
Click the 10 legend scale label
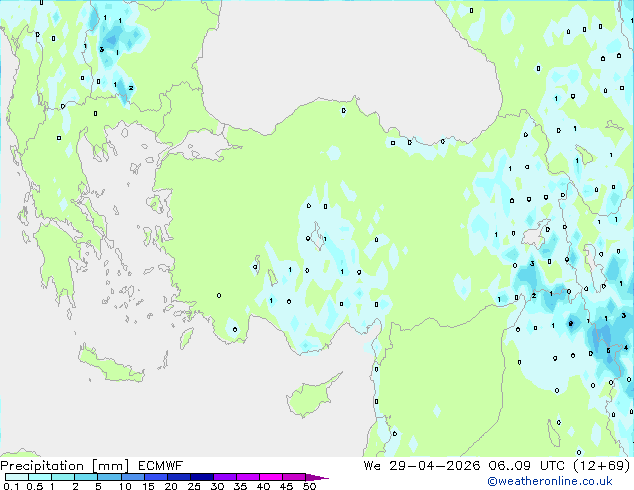(x=125, y=486)
